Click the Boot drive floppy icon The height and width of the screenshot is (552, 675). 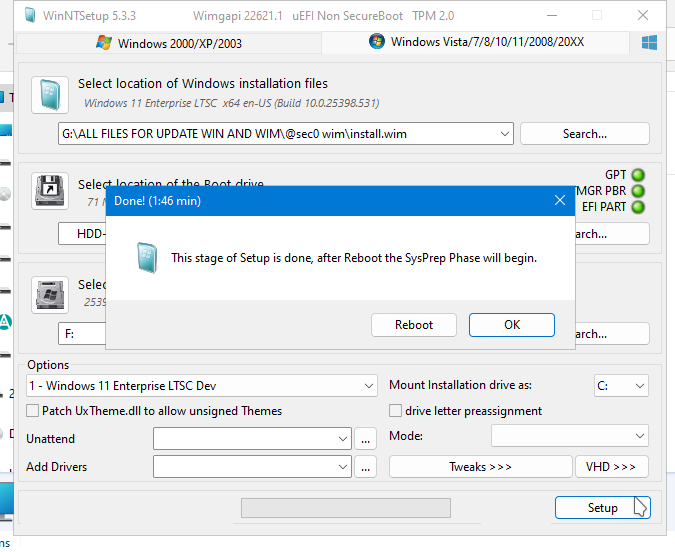(x=50, y=191)
